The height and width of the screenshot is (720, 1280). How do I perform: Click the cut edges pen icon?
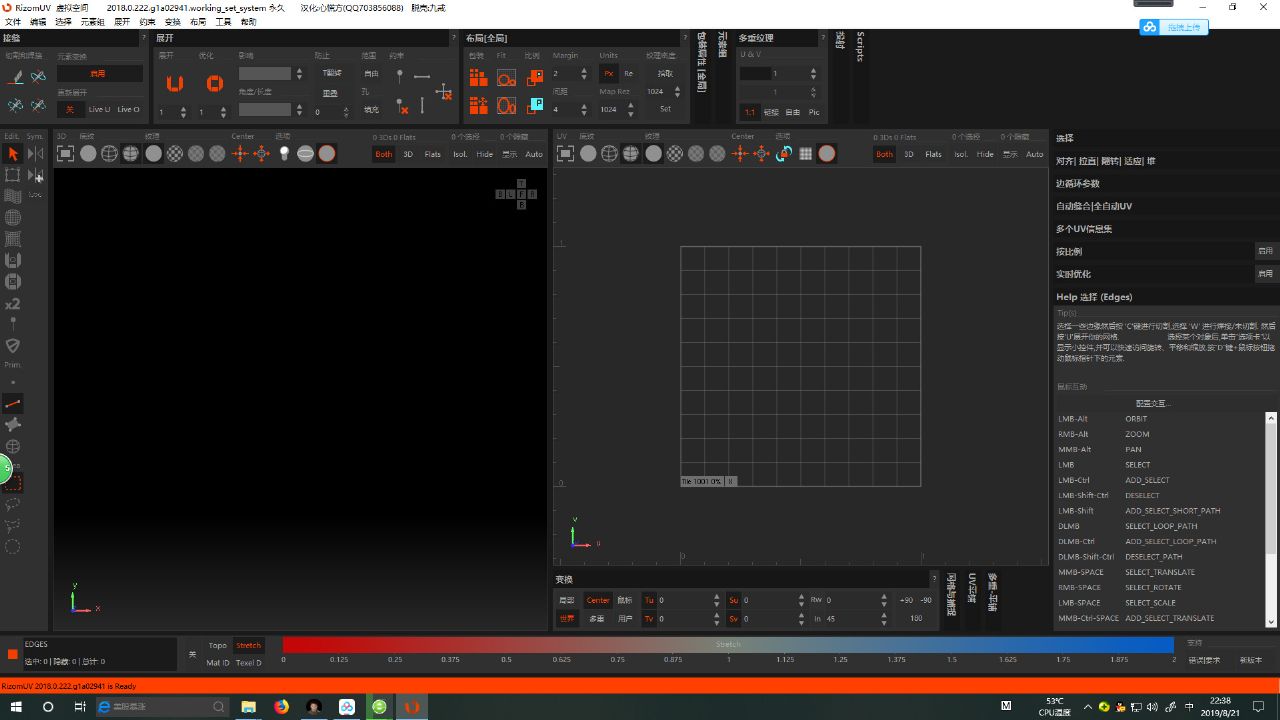click(16, 76)
